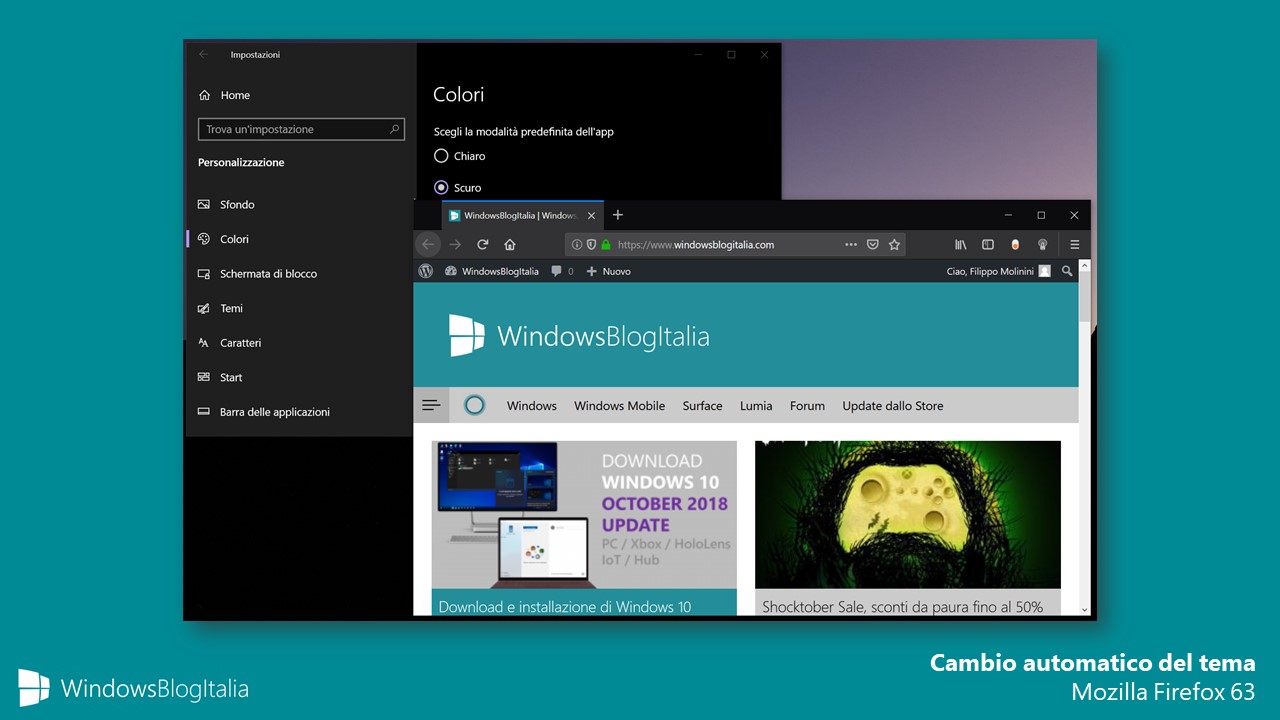Select the WindowsBlogItalia browser tab
The width and height of the screenshot is (1280, 720).
(522, 215)
